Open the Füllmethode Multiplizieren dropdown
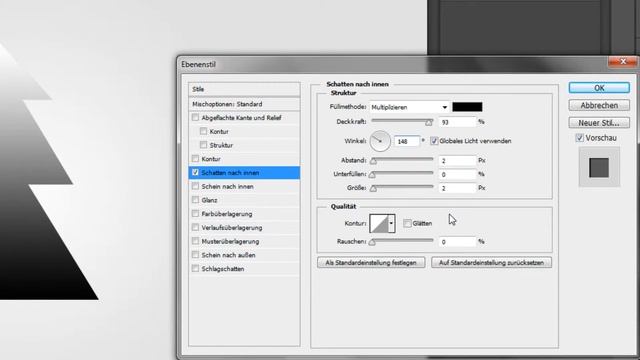 tap(409, 107)
